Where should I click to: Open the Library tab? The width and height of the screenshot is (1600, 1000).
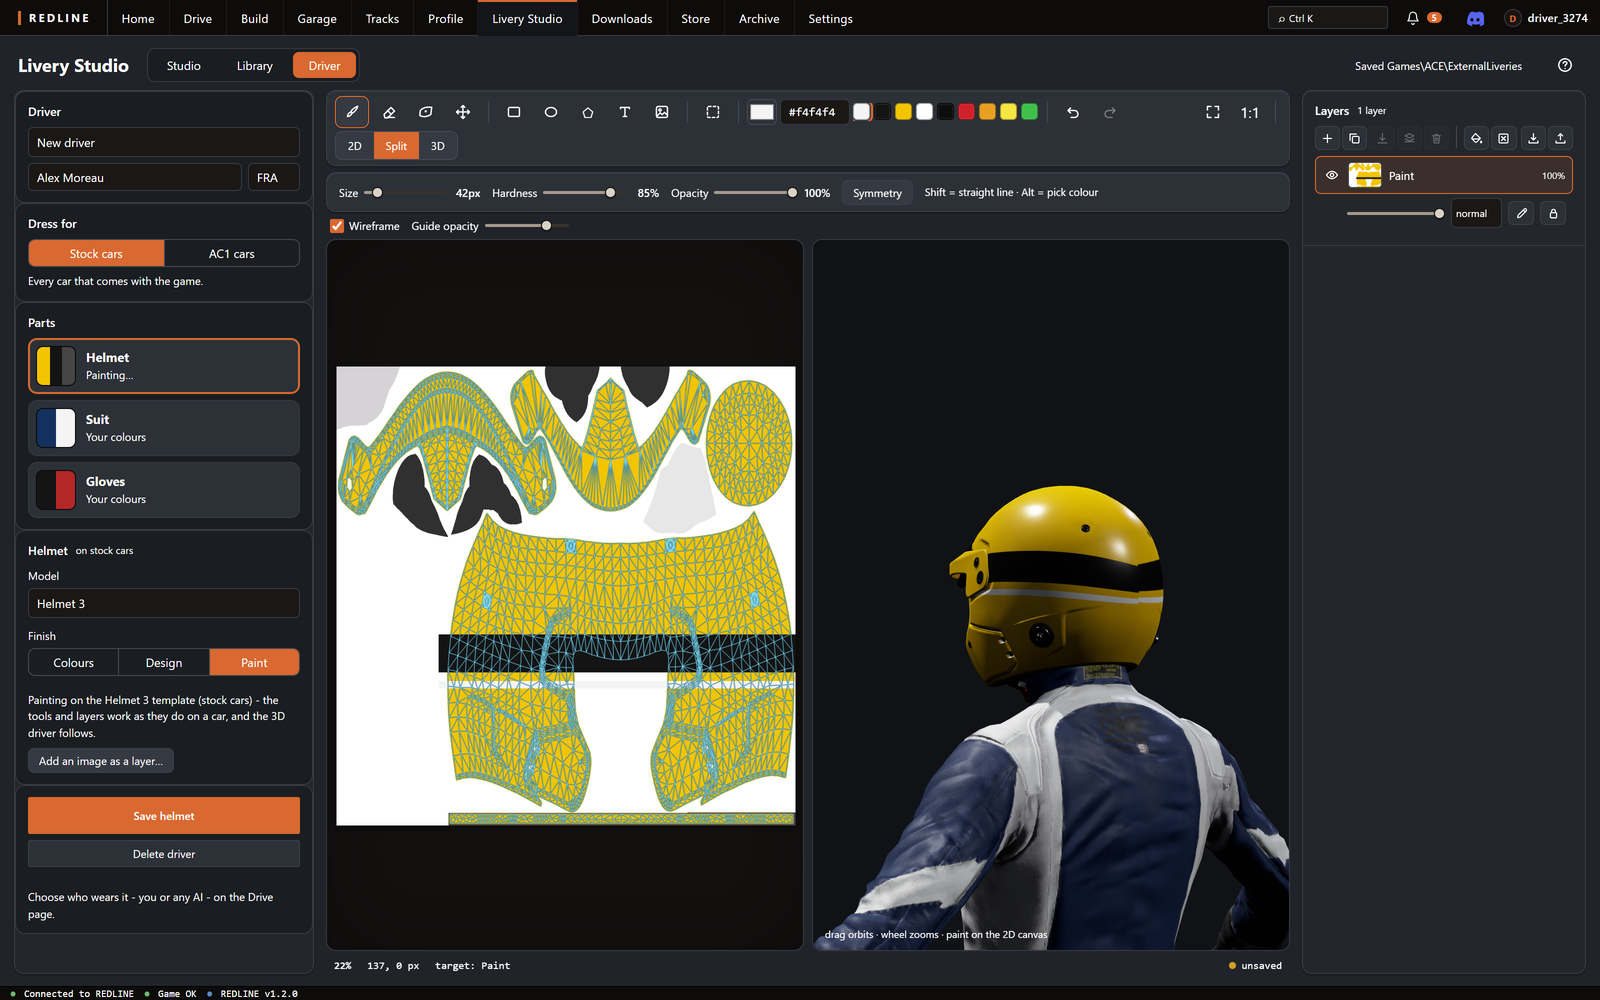(x=255, y=66)
